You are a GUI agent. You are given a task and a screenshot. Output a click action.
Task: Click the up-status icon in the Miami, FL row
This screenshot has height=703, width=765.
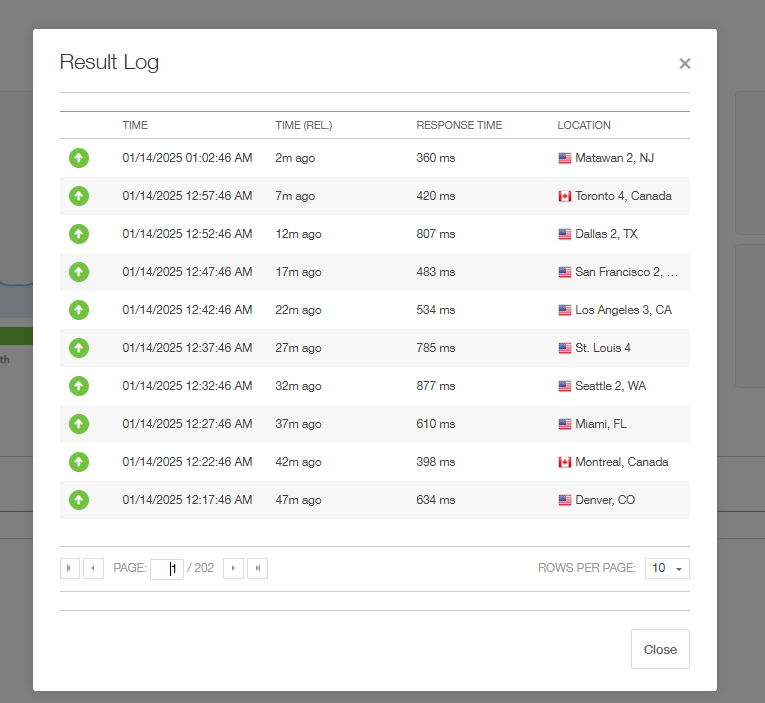tap(79, 424)
